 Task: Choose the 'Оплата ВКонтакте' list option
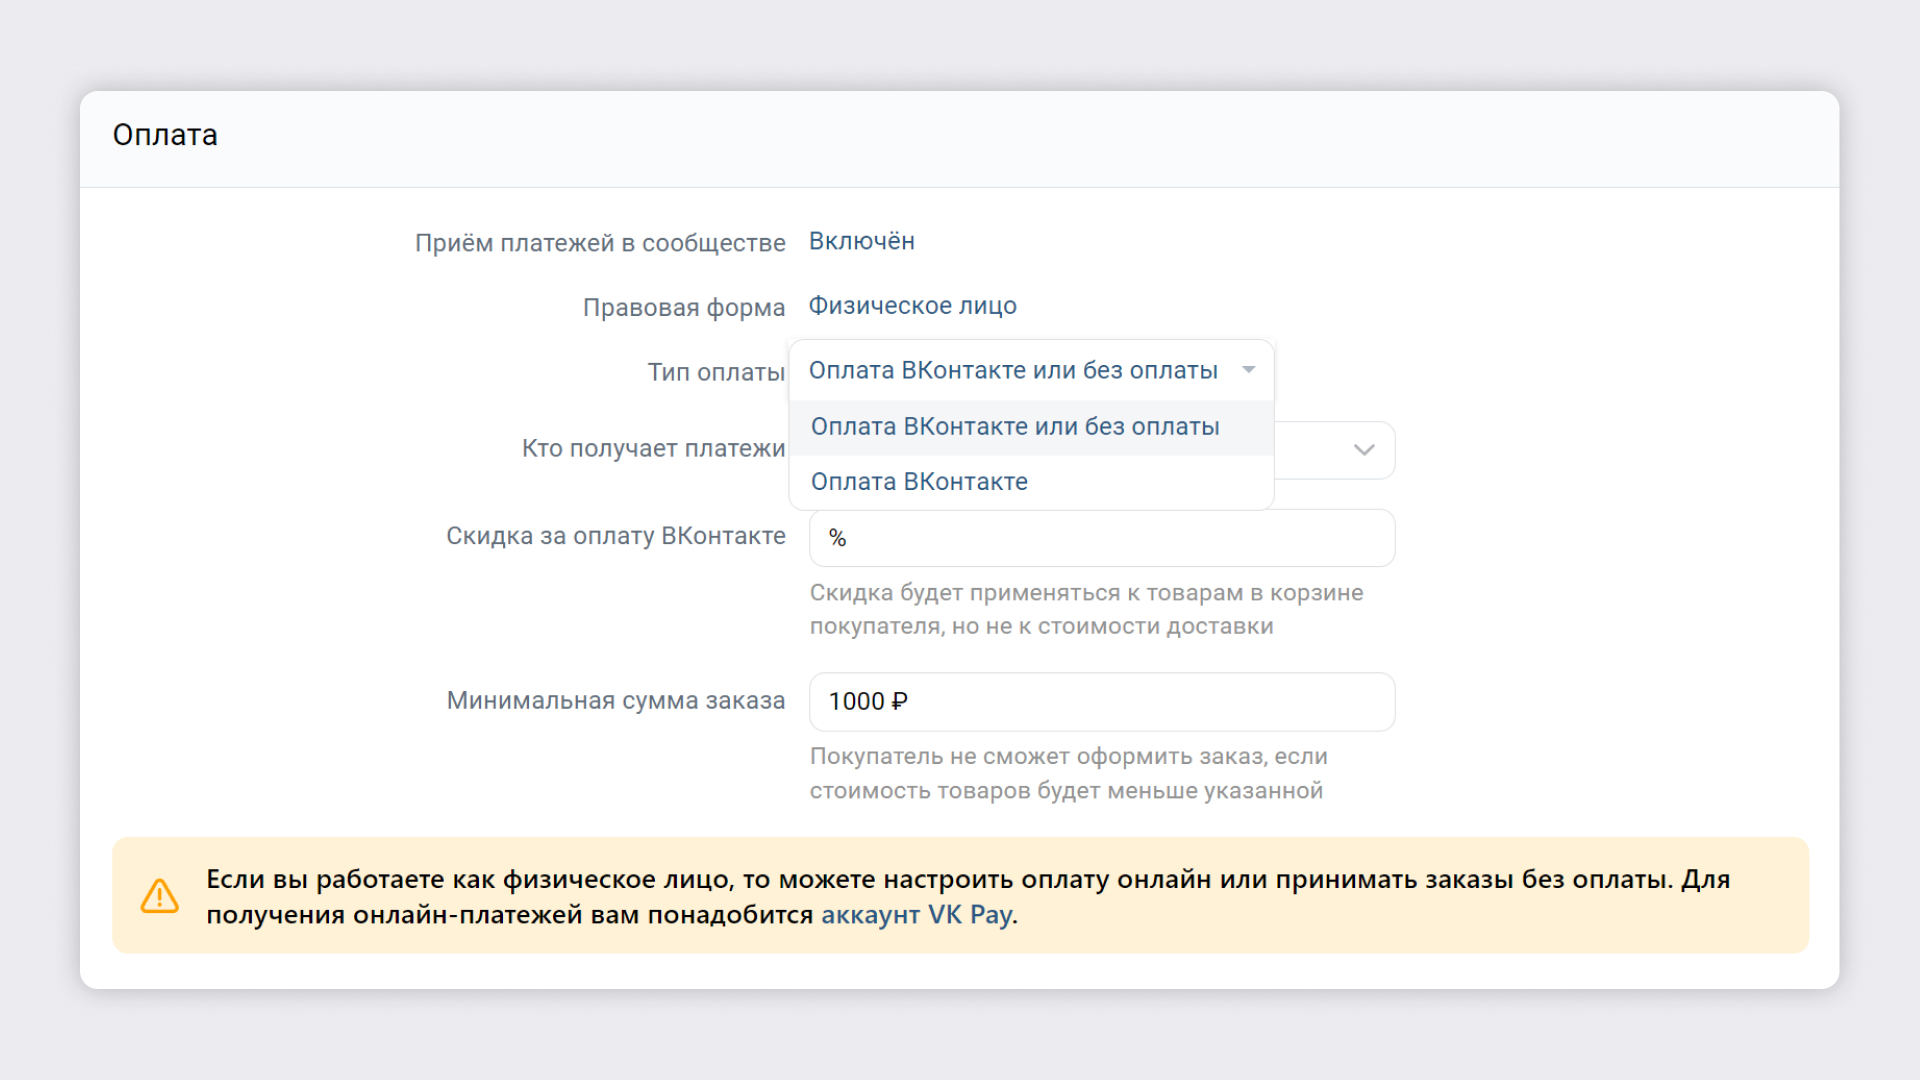tap(1031, 482)
